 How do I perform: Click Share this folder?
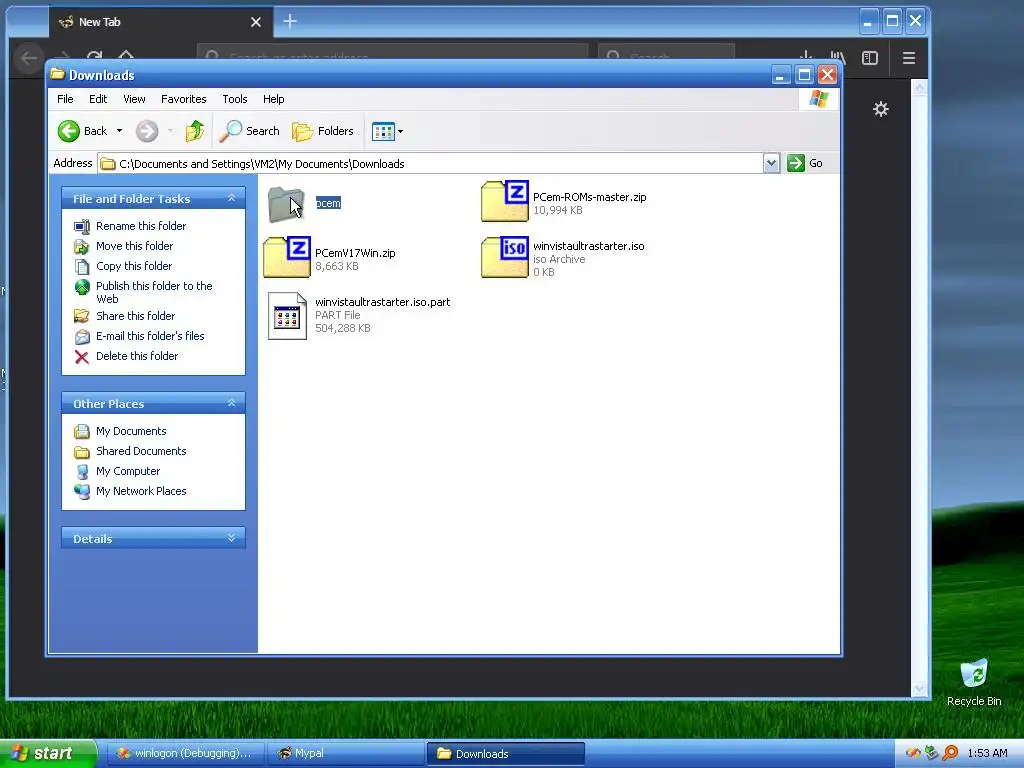click(x=135, y=316)
